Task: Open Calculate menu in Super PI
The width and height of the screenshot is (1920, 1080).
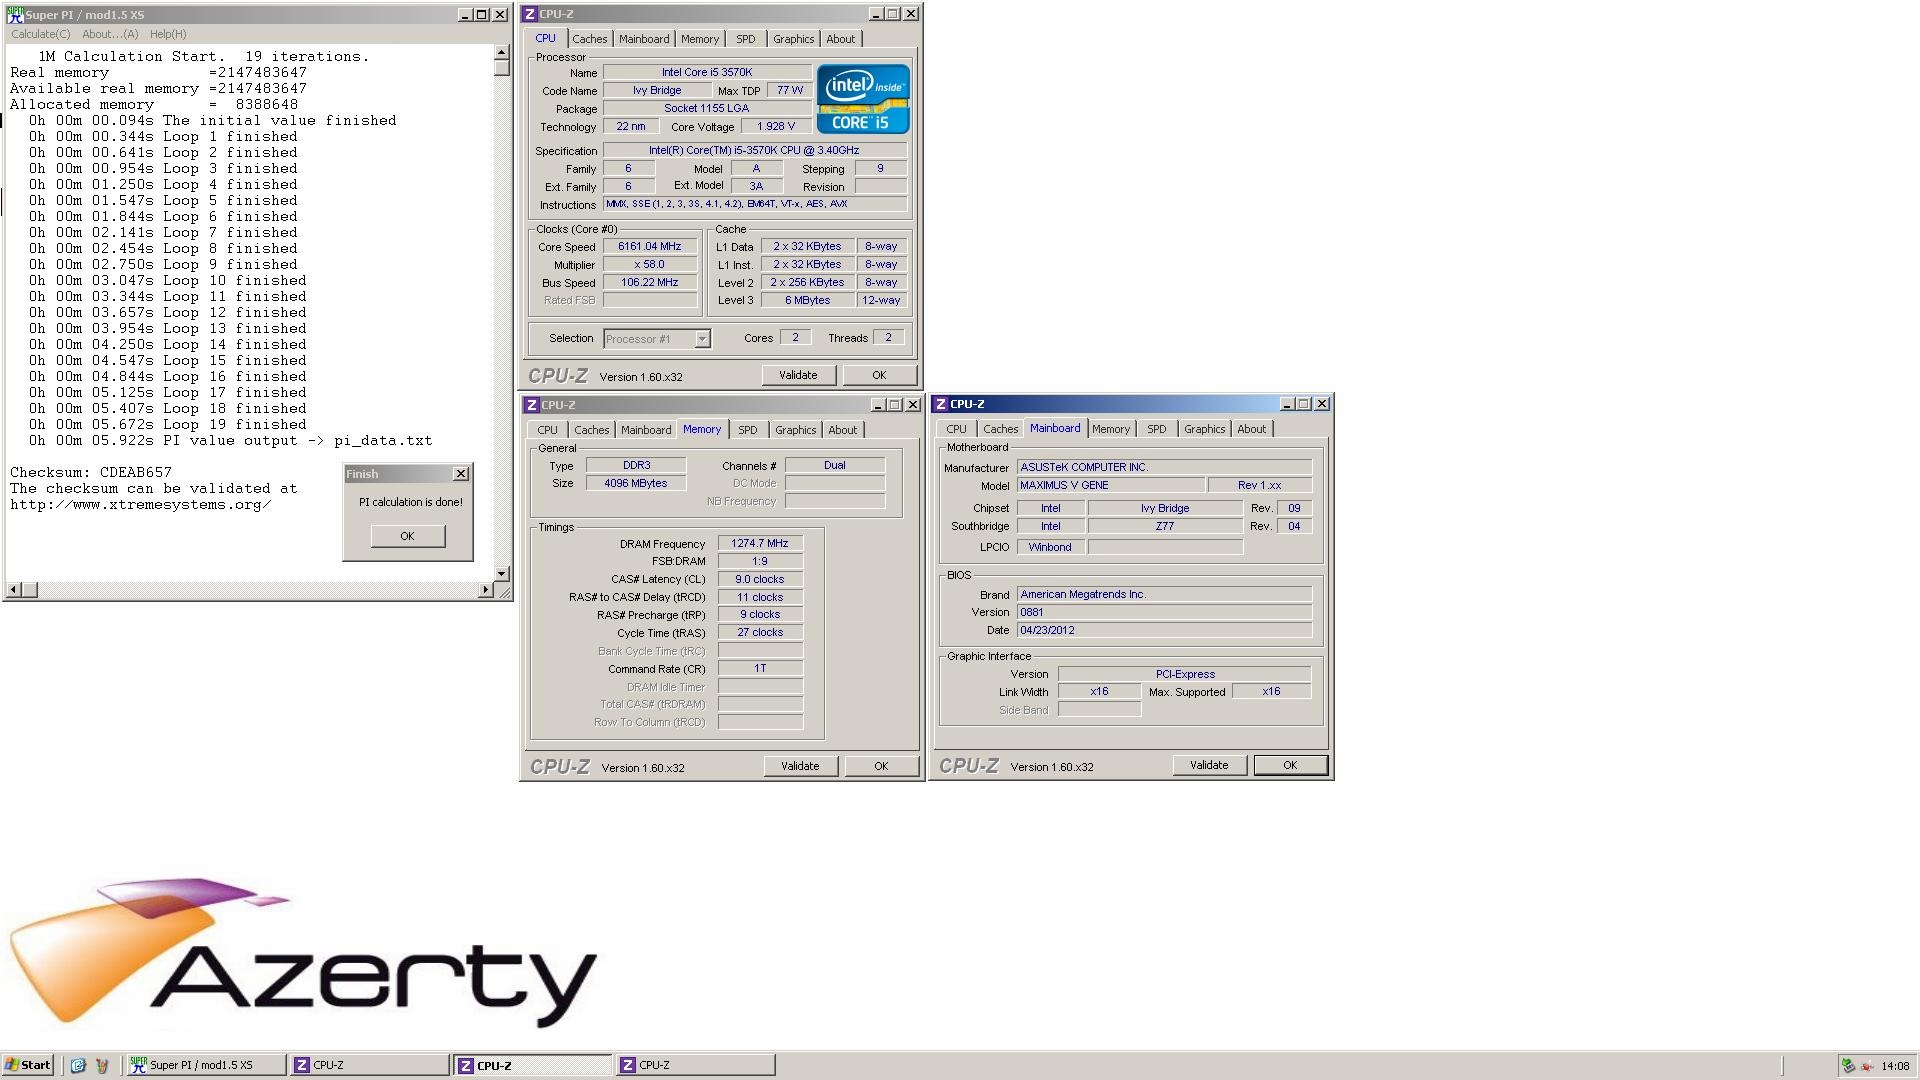Action: pos(41,34)
